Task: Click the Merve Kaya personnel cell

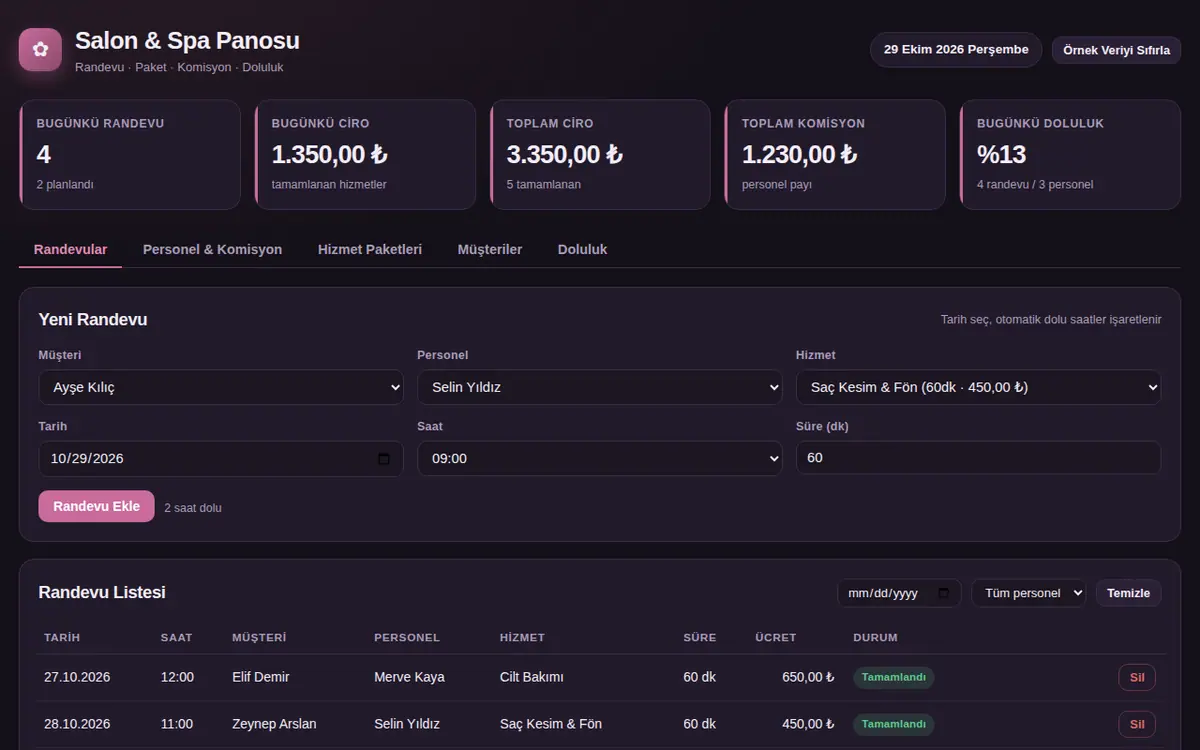Action: (x=409, y=677)
